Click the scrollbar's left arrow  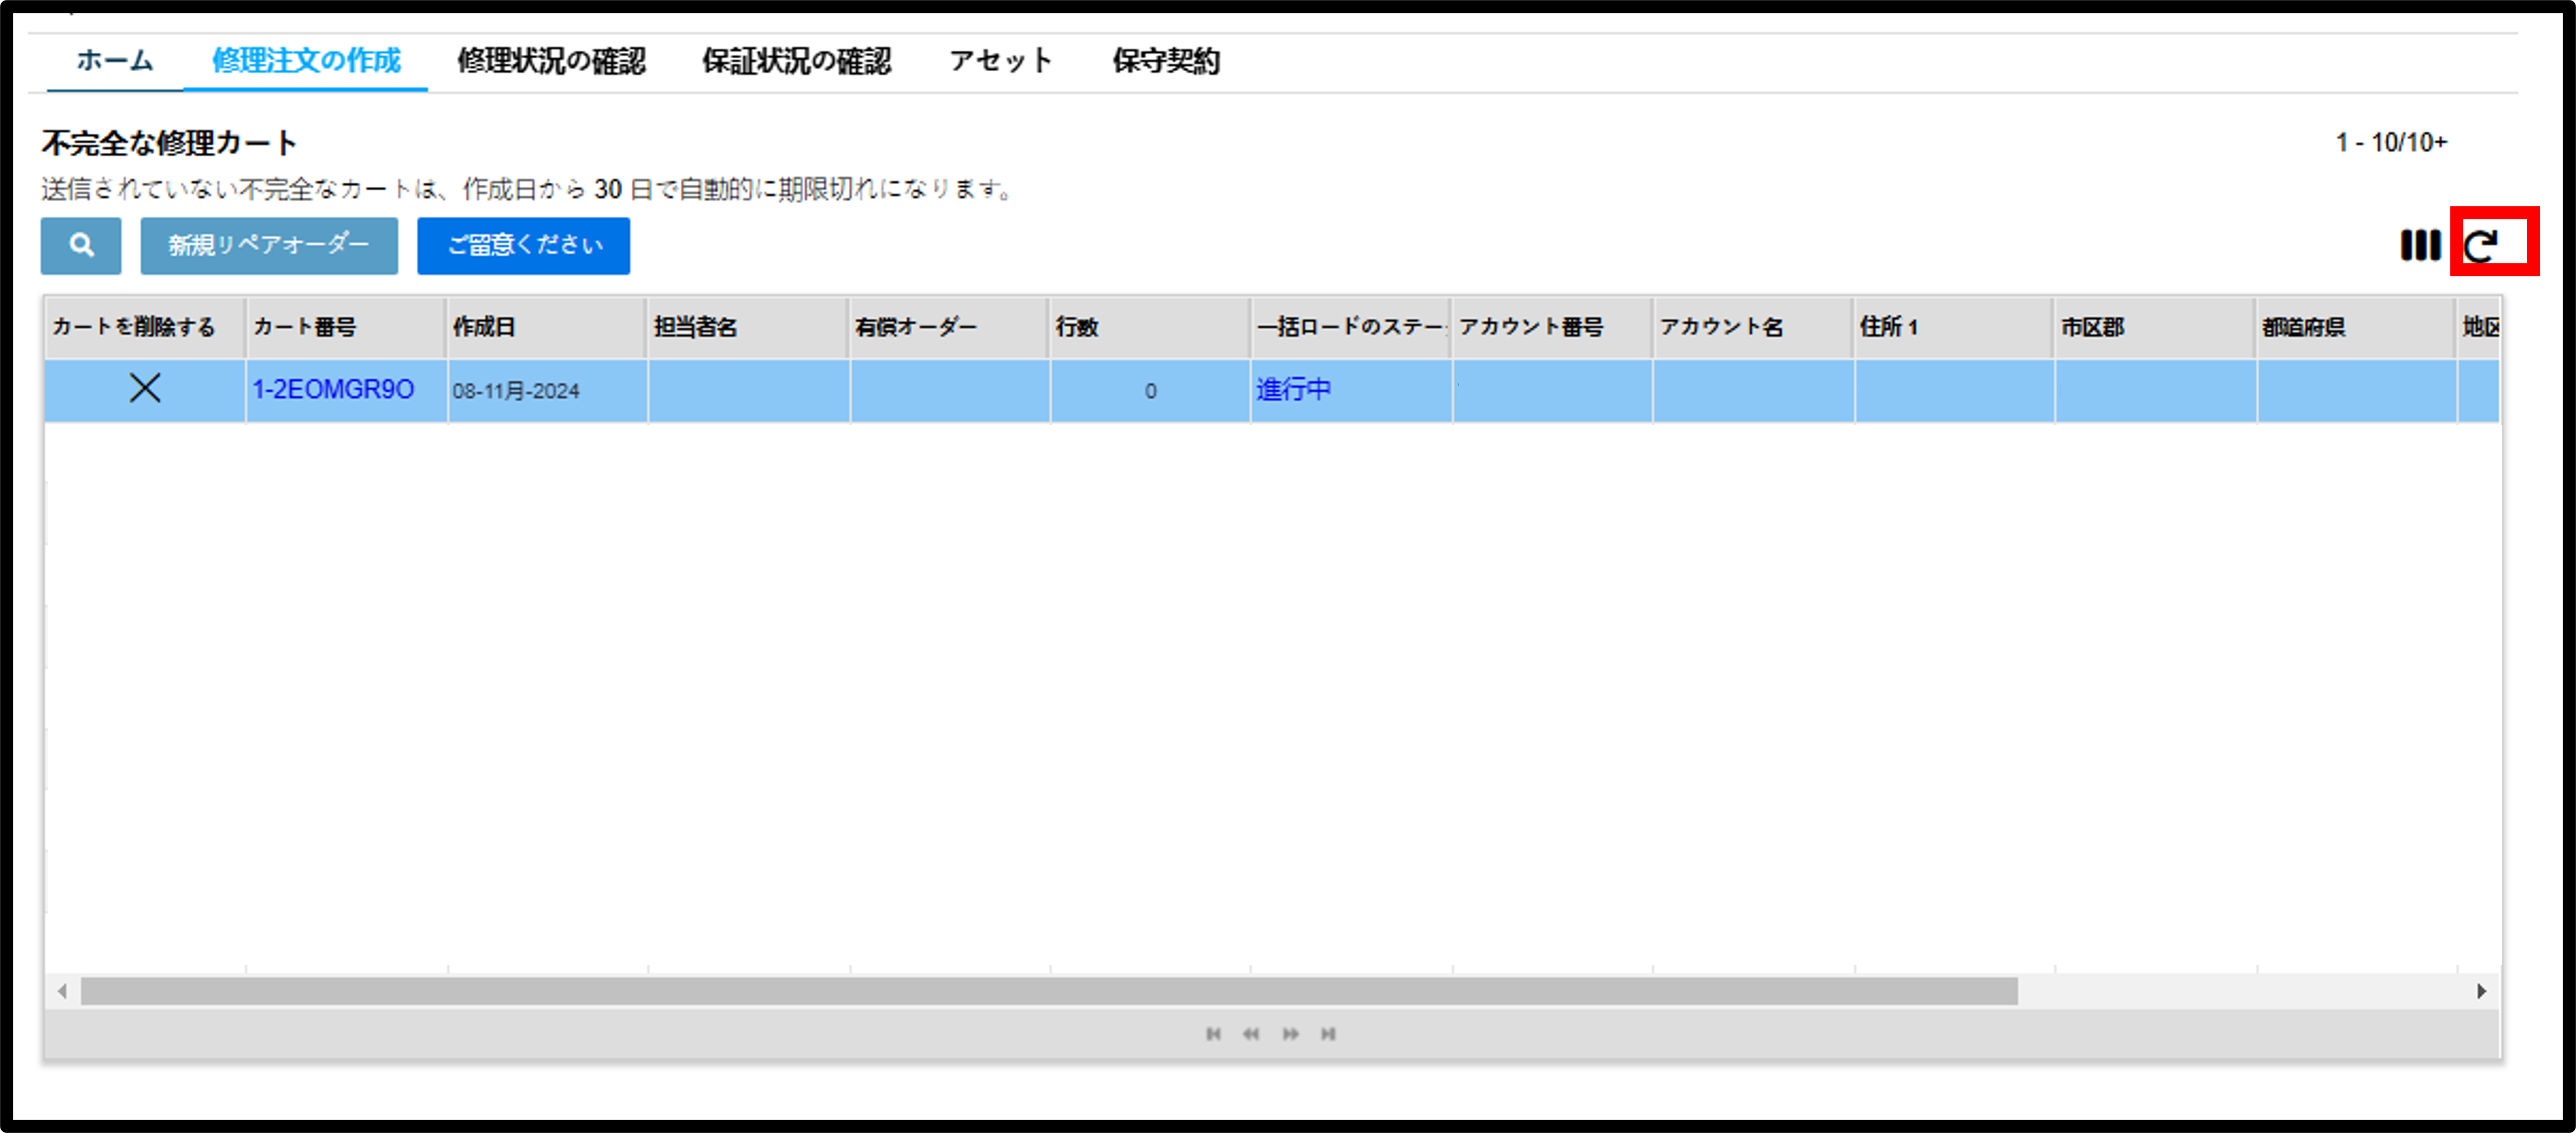tap(62, 991)
